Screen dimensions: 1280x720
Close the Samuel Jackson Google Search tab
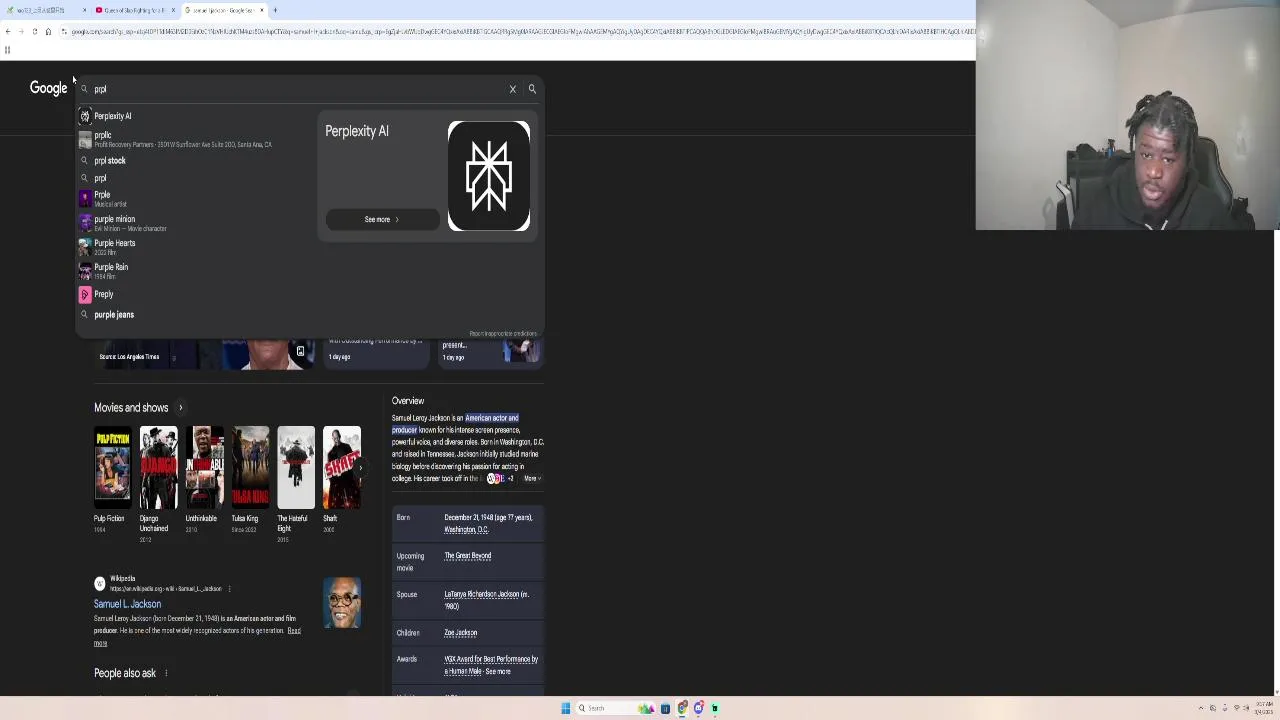262,10
